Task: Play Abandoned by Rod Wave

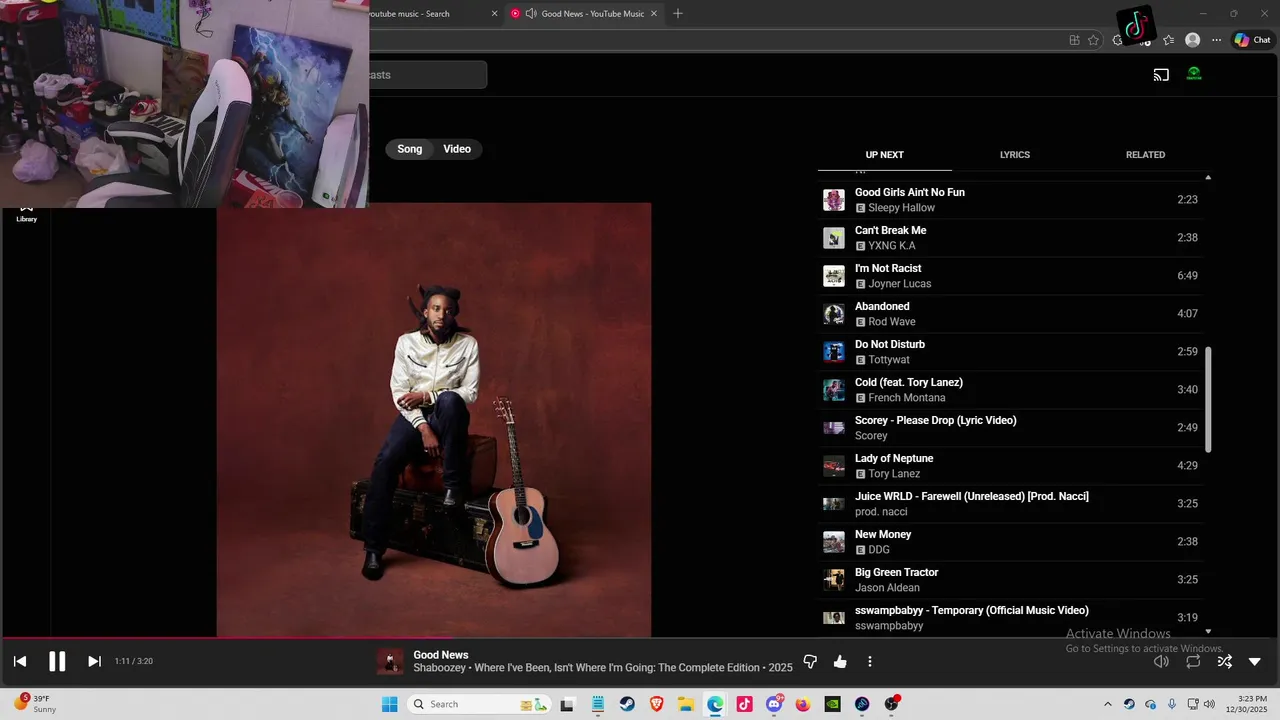Action: coord(1010,314)
